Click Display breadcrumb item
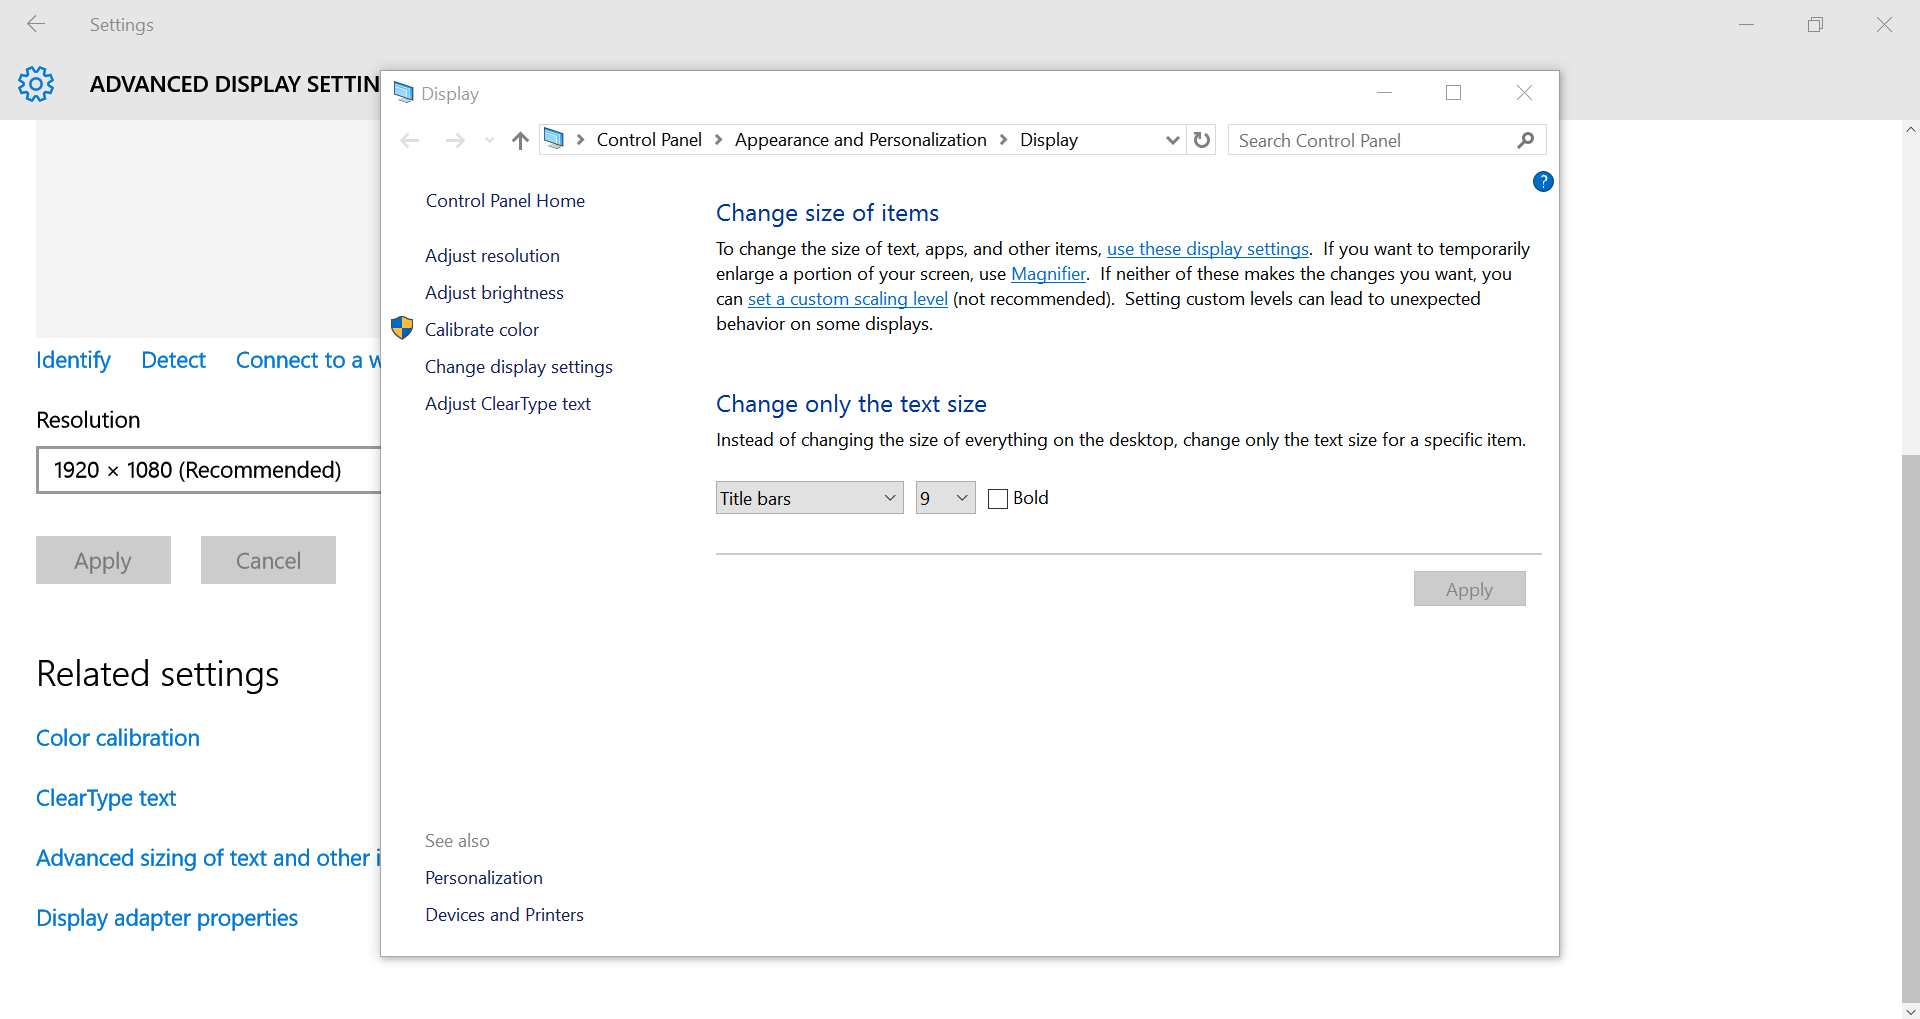1920x1019 pixels. (x=1049, y=140)
